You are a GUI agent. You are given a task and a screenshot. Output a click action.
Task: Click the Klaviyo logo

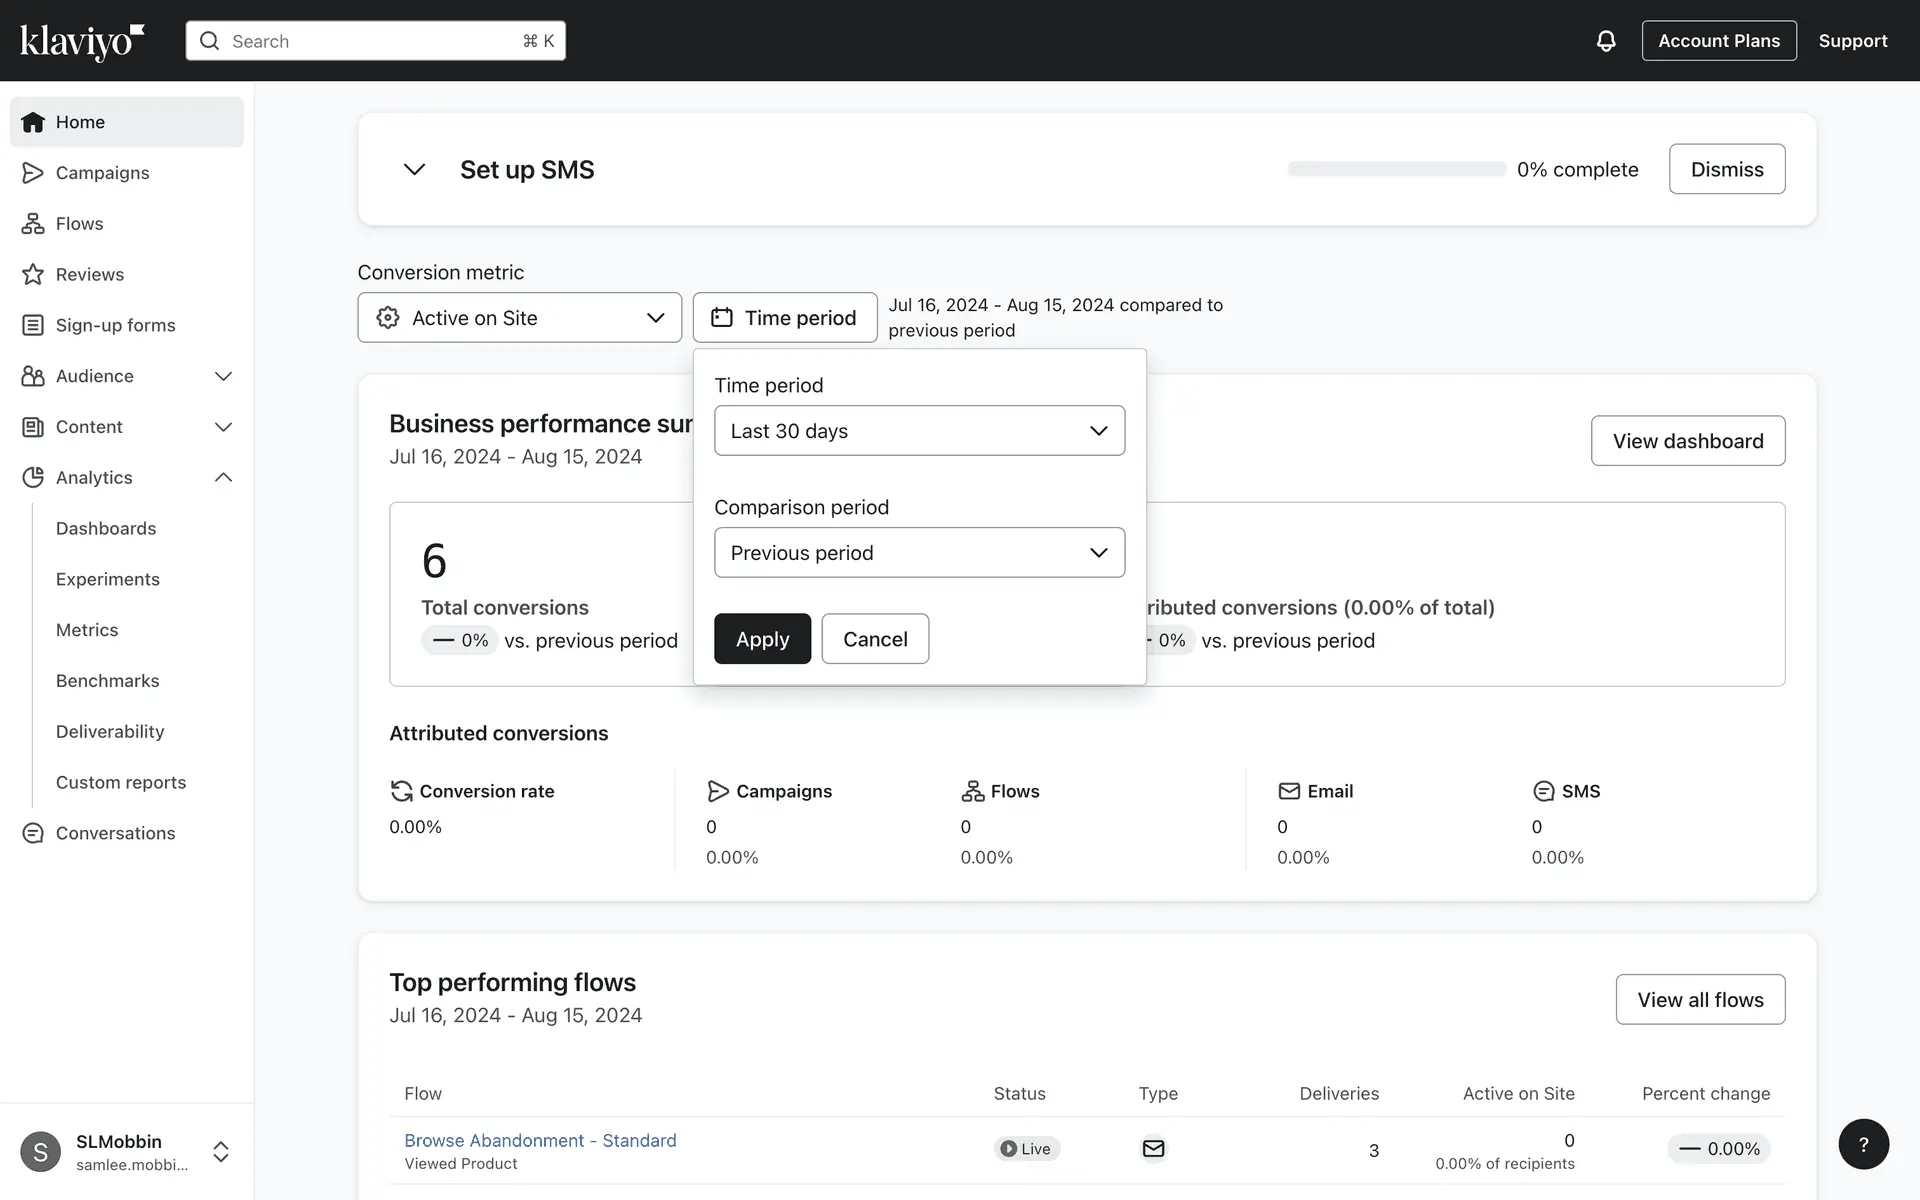coord(82,41)
